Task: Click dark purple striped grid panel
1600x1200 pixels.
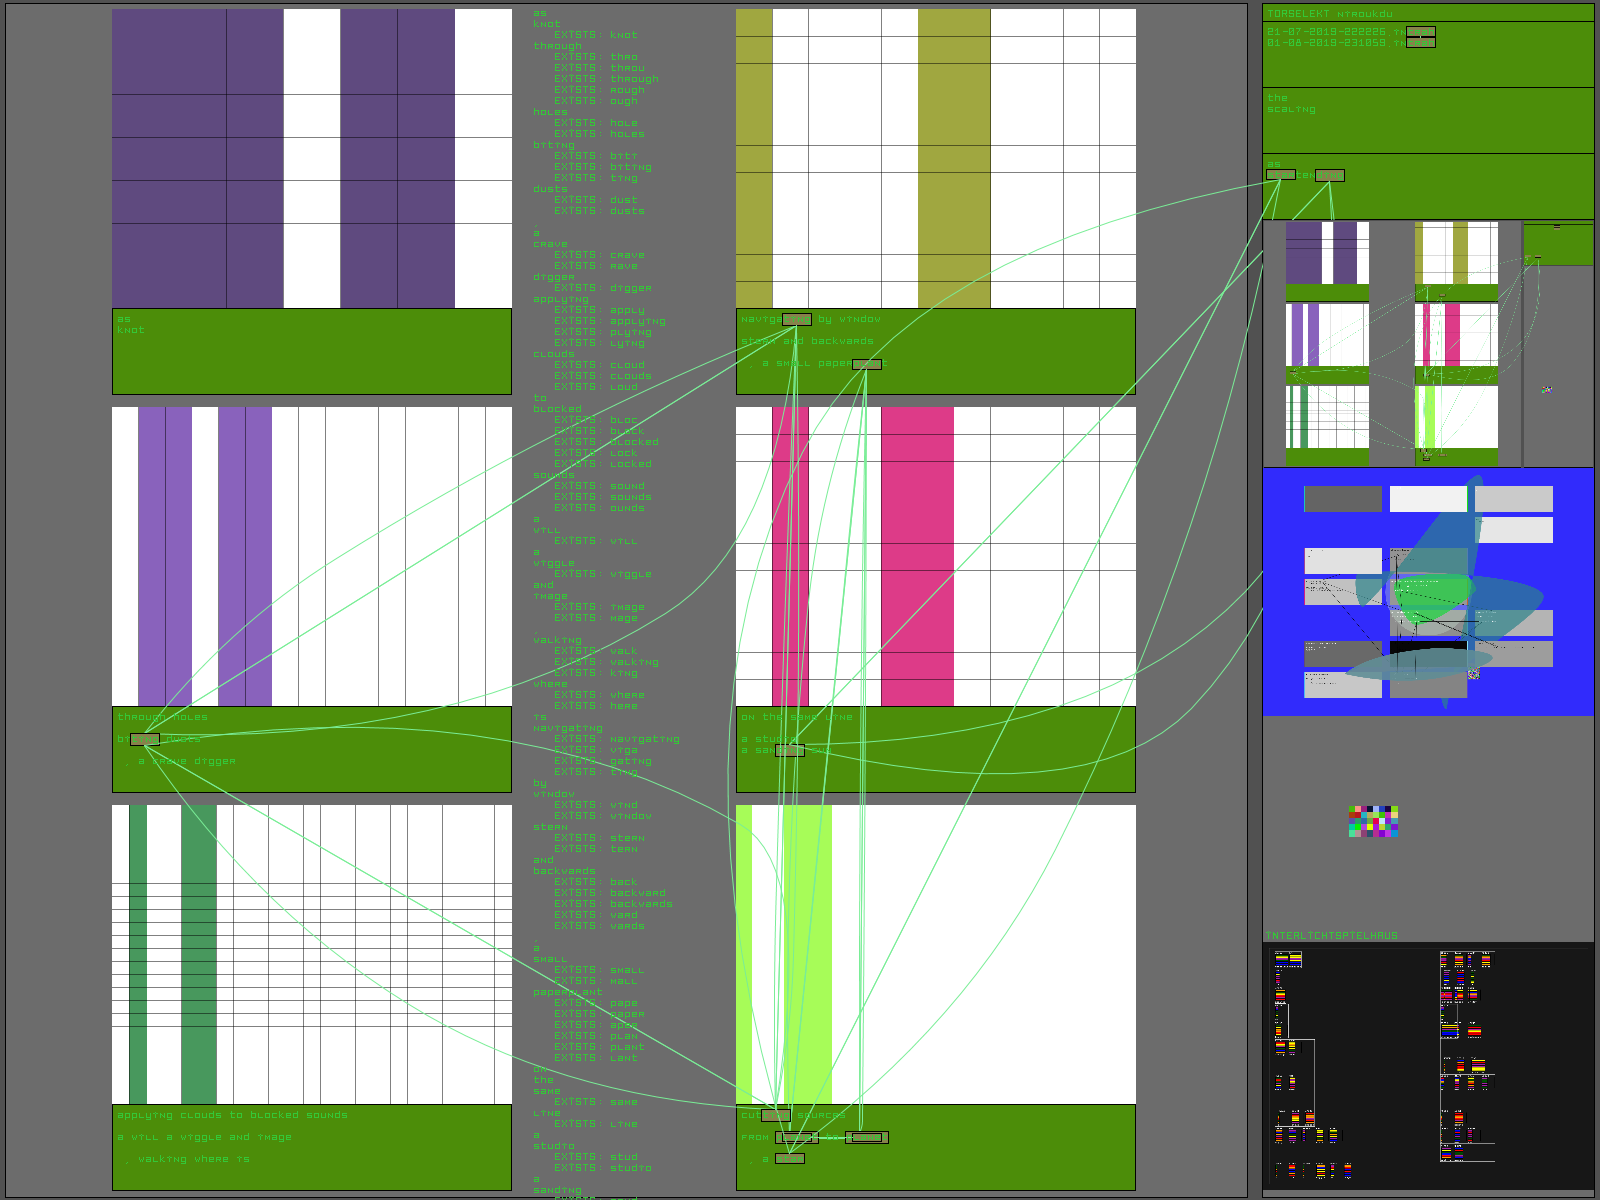Action: 311,158
